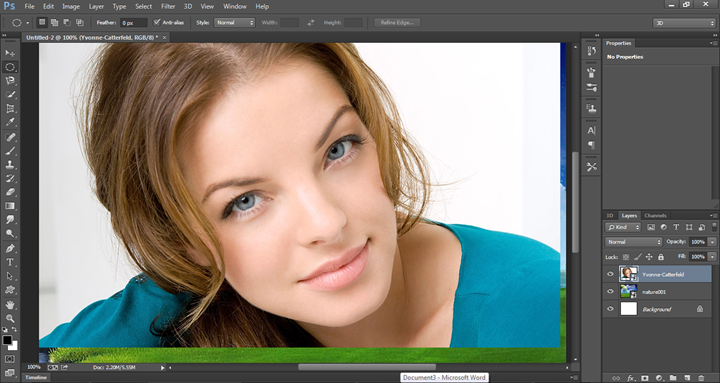This screenshot has width=720, height=383.
Task: Select the Elliptical Marquee tool in the toolbox
Action: [x=10, y=67]
